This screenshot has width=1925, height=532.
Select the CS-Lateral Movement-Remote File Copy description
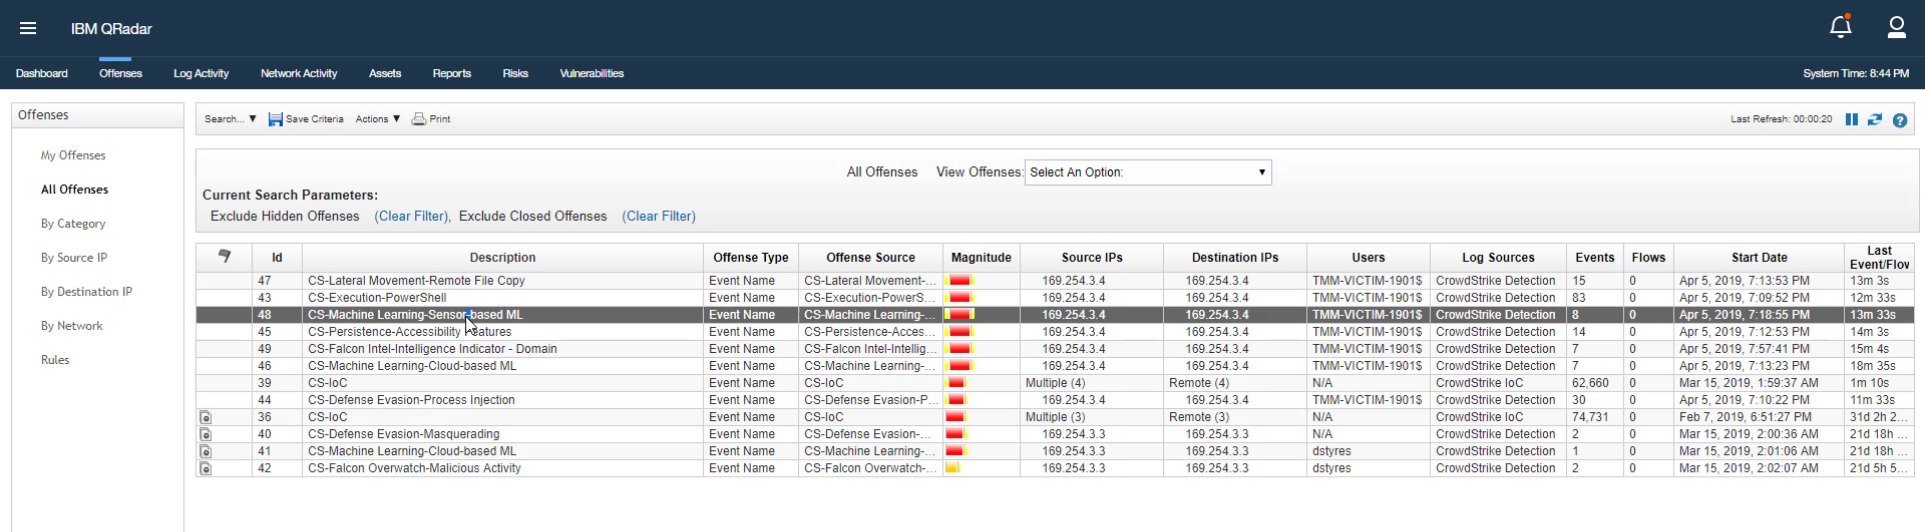click(416, 281)
